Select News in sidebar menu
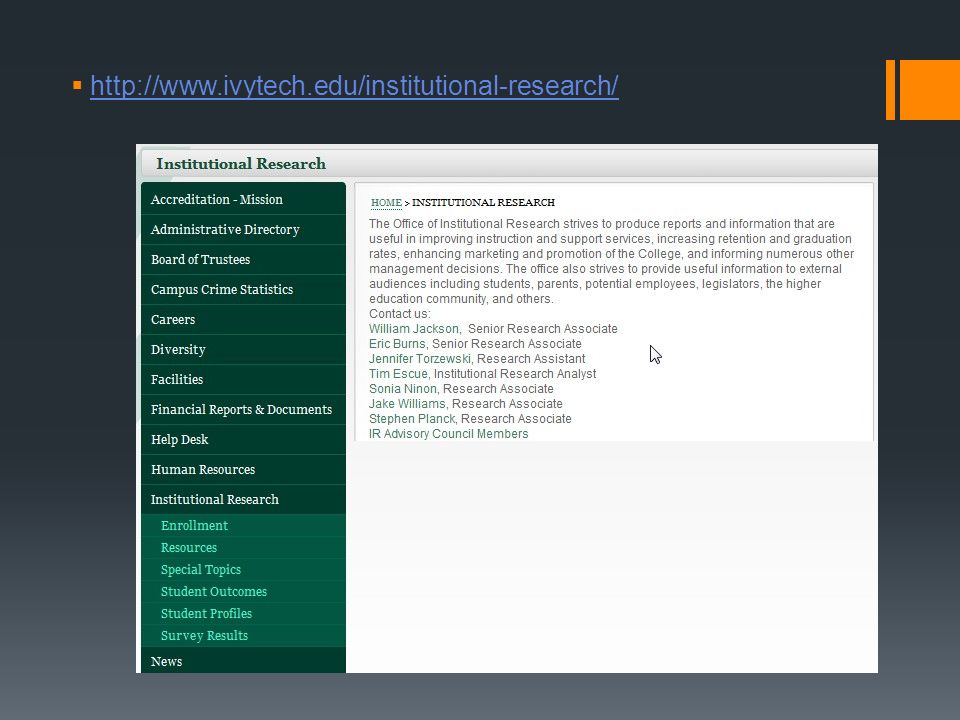 [243, 661]
